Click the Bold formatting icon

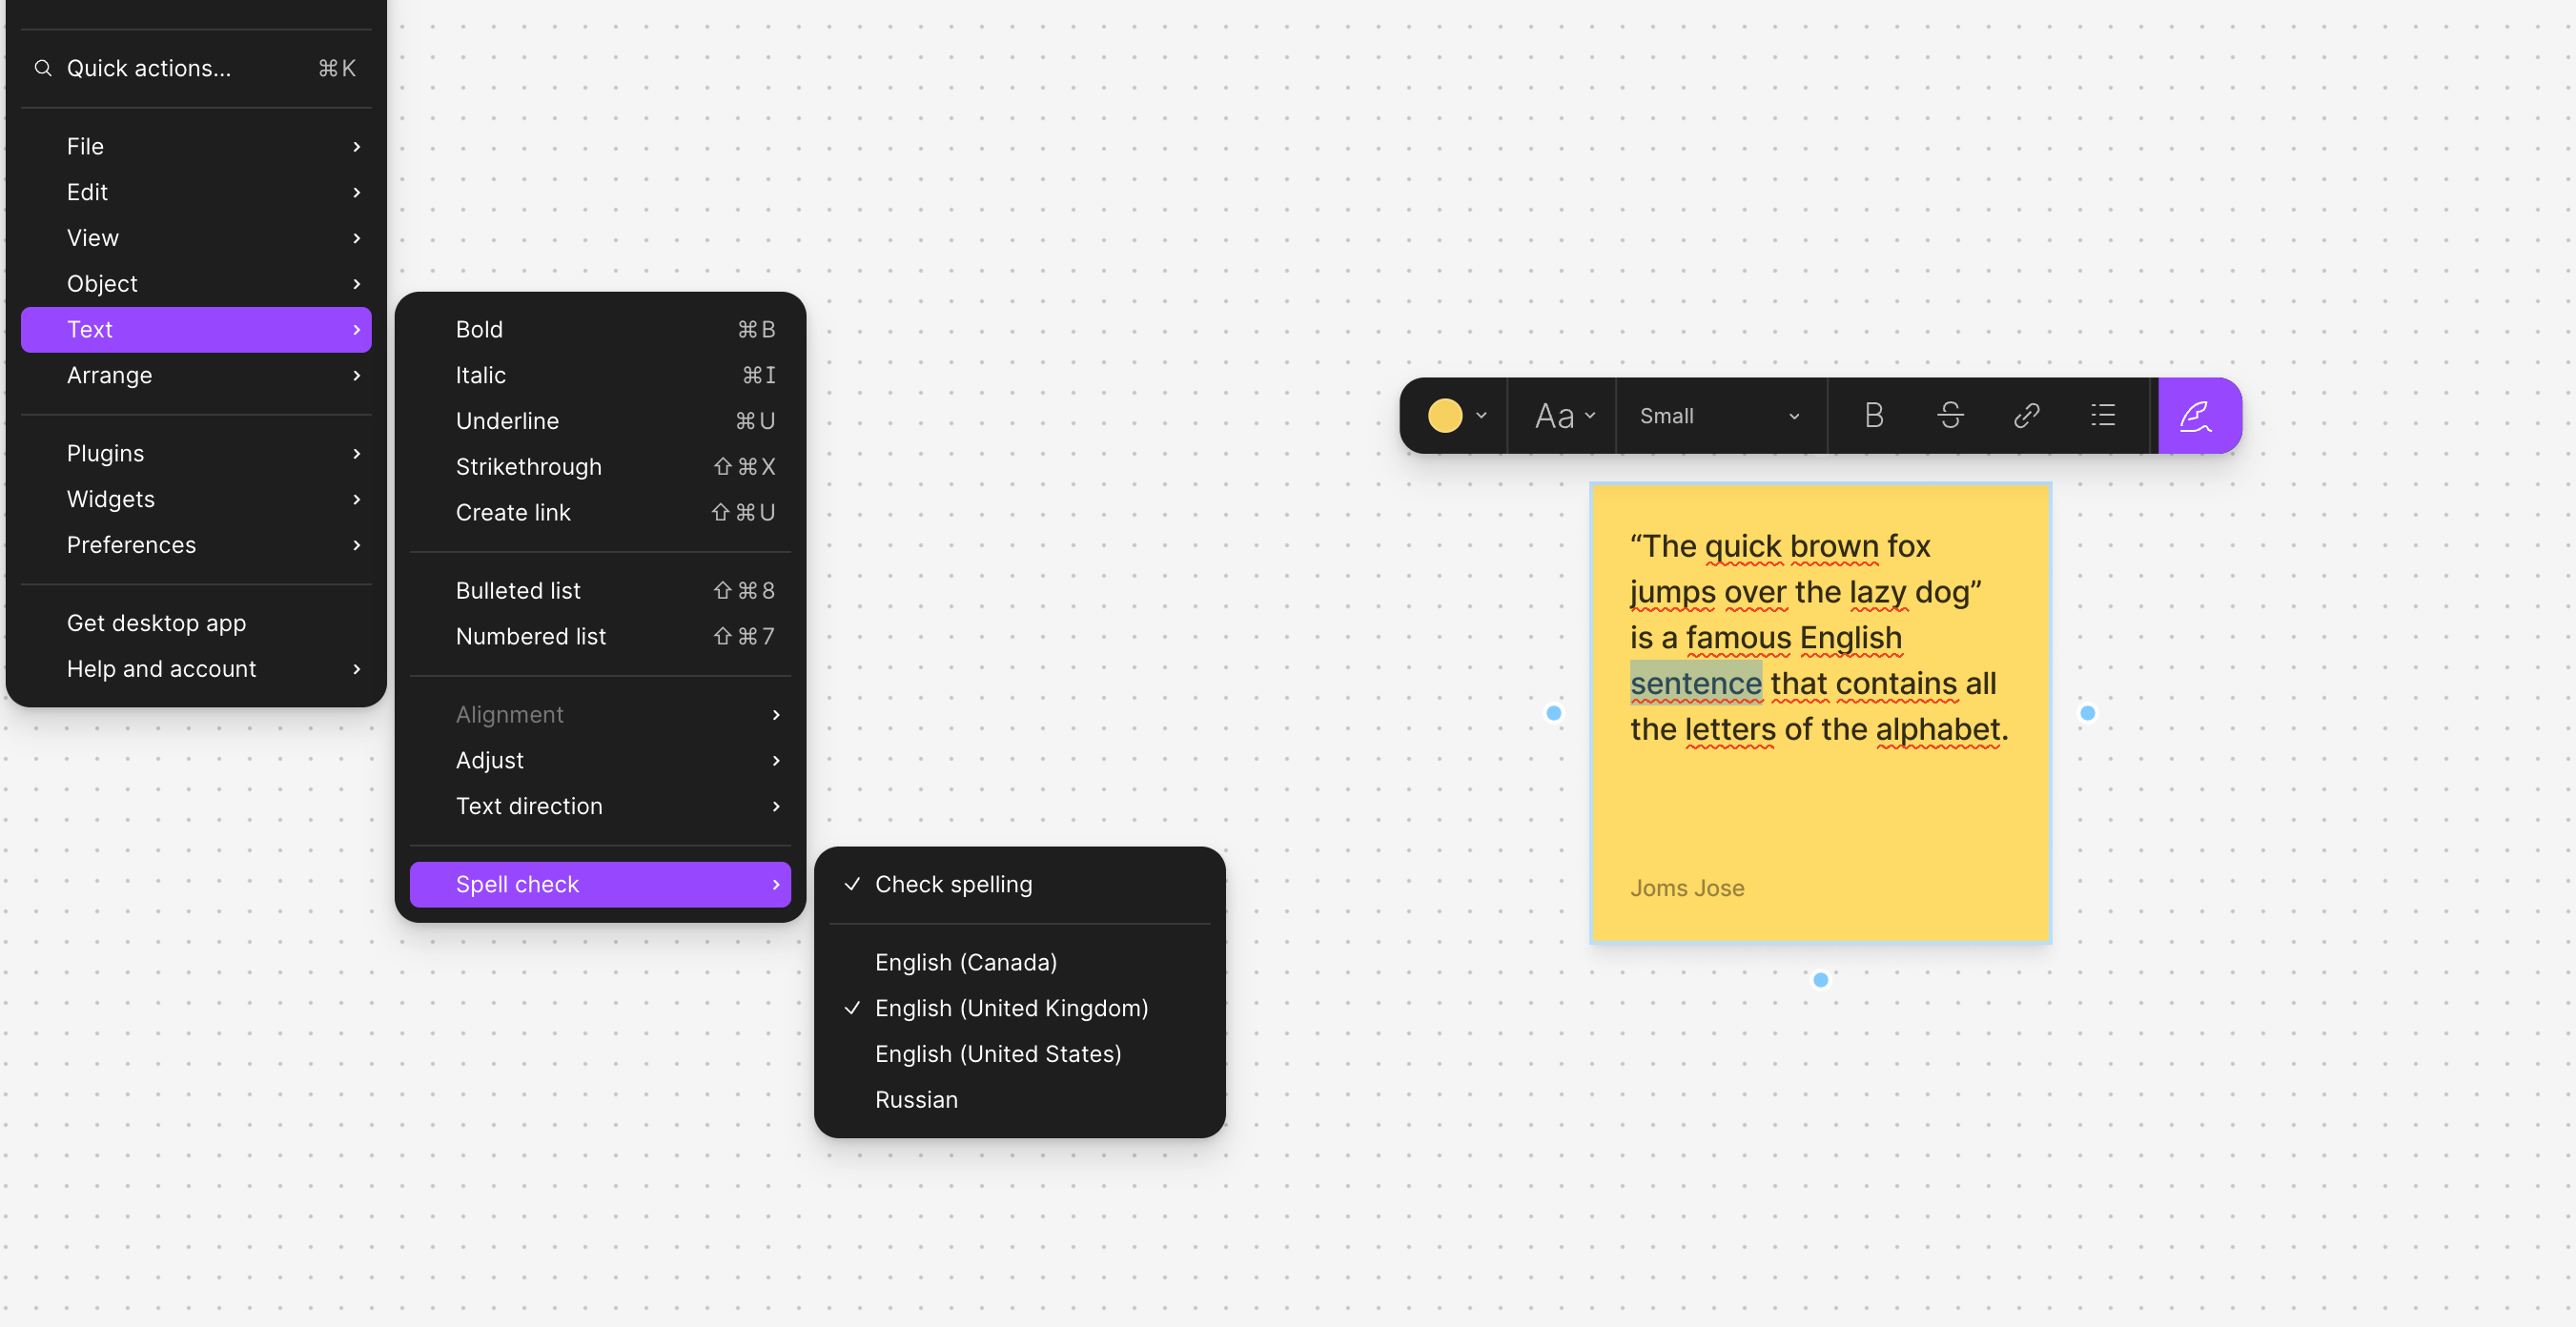point(1871,415)
